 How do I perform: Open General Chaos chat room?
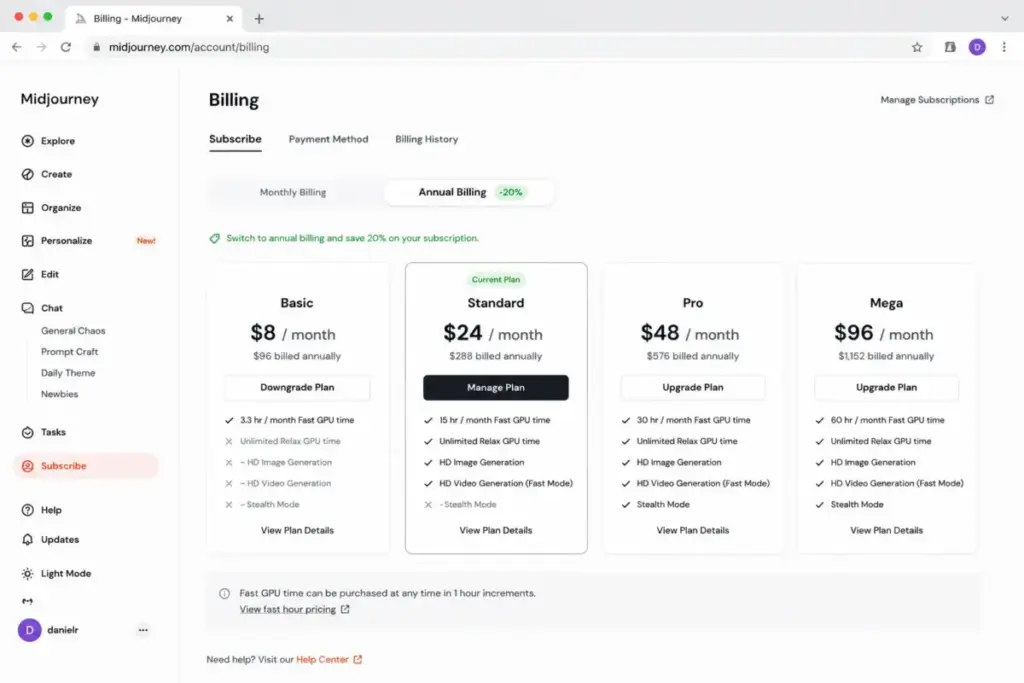point(73,331)
